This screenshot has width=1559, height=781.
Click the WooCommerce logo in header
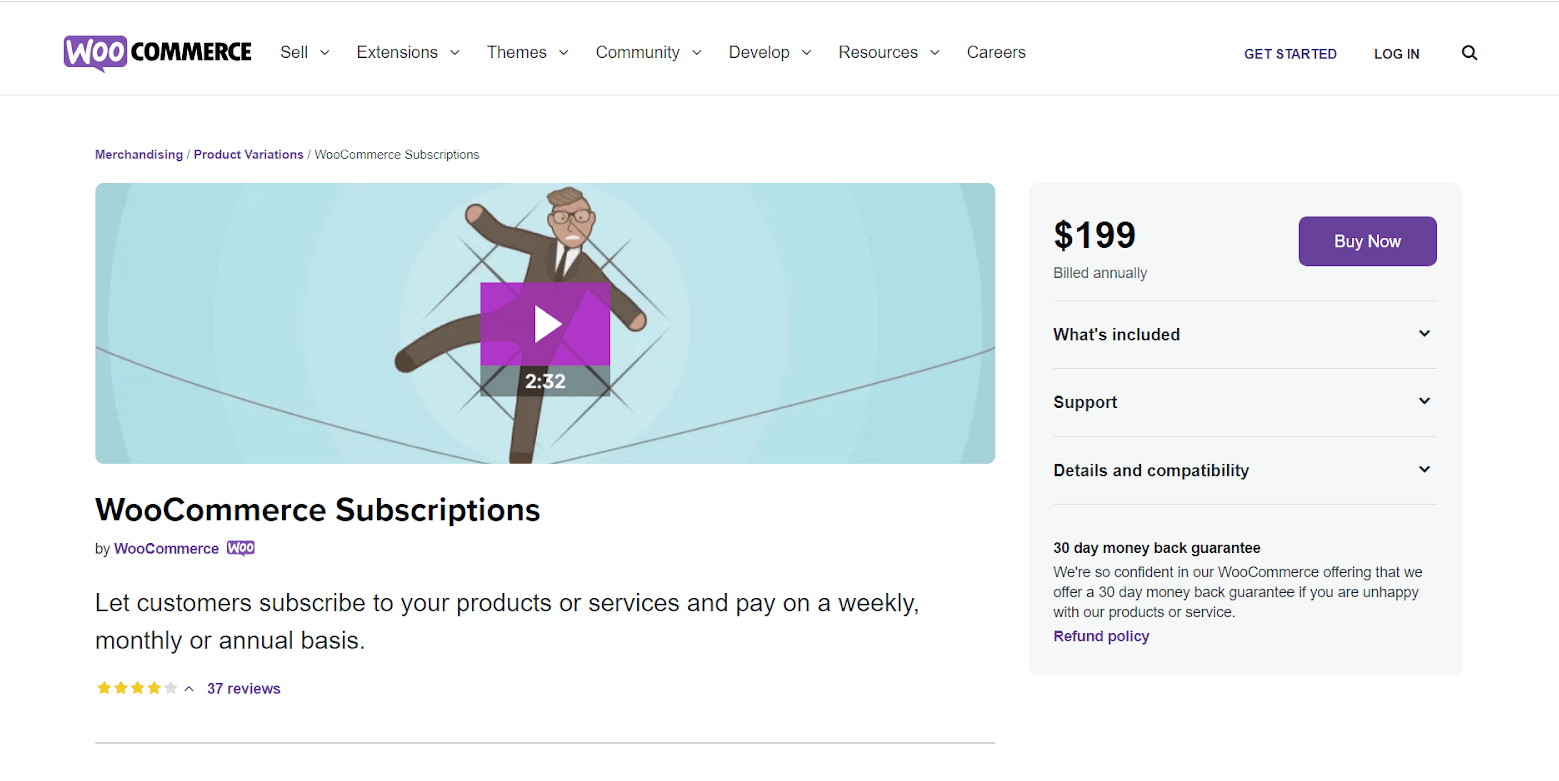(158, 53)
